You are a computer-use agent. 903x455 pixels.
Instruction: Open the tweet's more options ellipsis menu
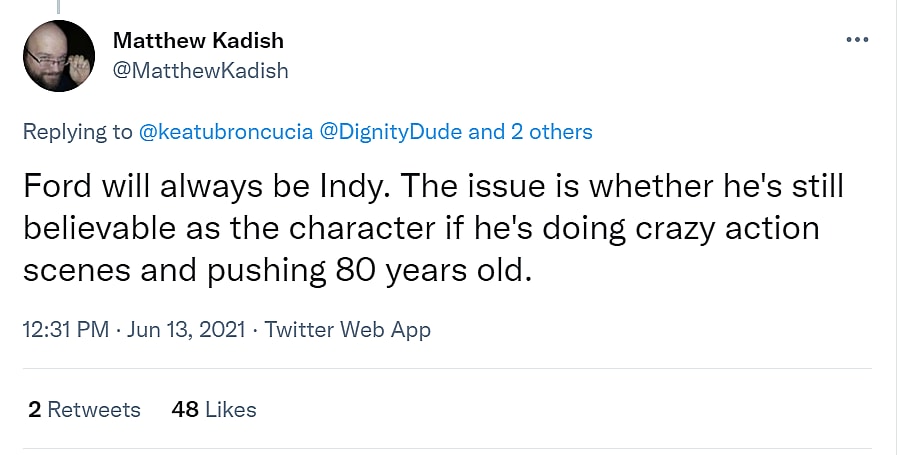coord(857,40)
